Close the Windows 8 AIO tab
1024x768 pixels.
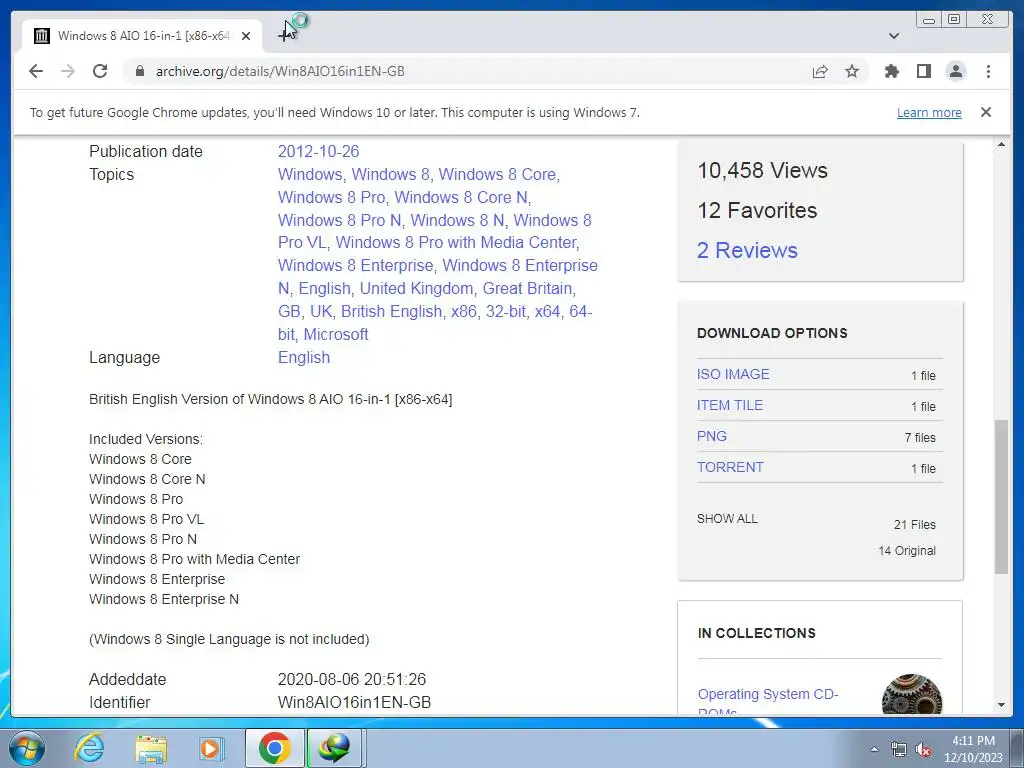[x=246, y=36]
